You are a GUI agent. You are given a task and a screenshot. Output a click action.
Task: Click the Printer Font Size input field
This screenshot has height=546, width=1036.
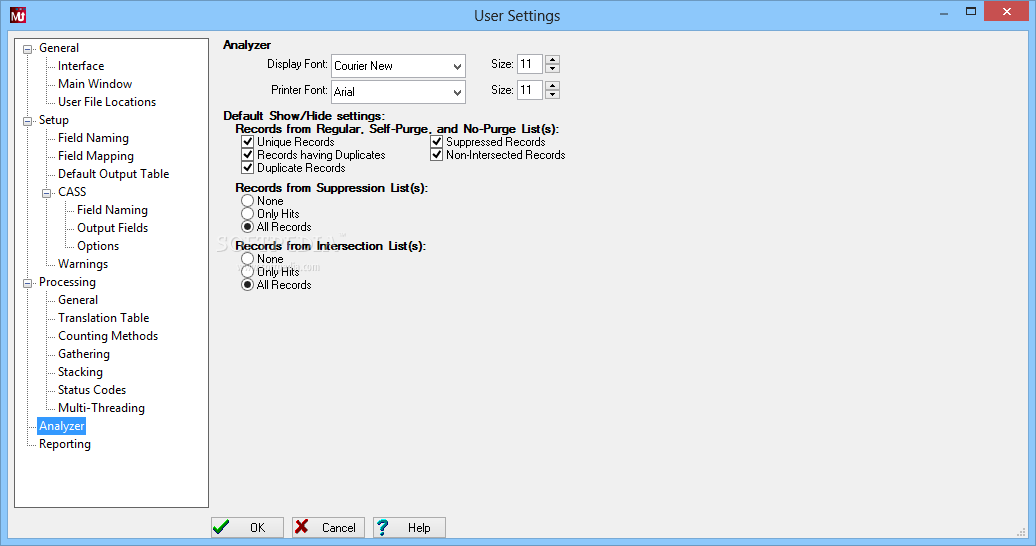click(x=530, y=90)
